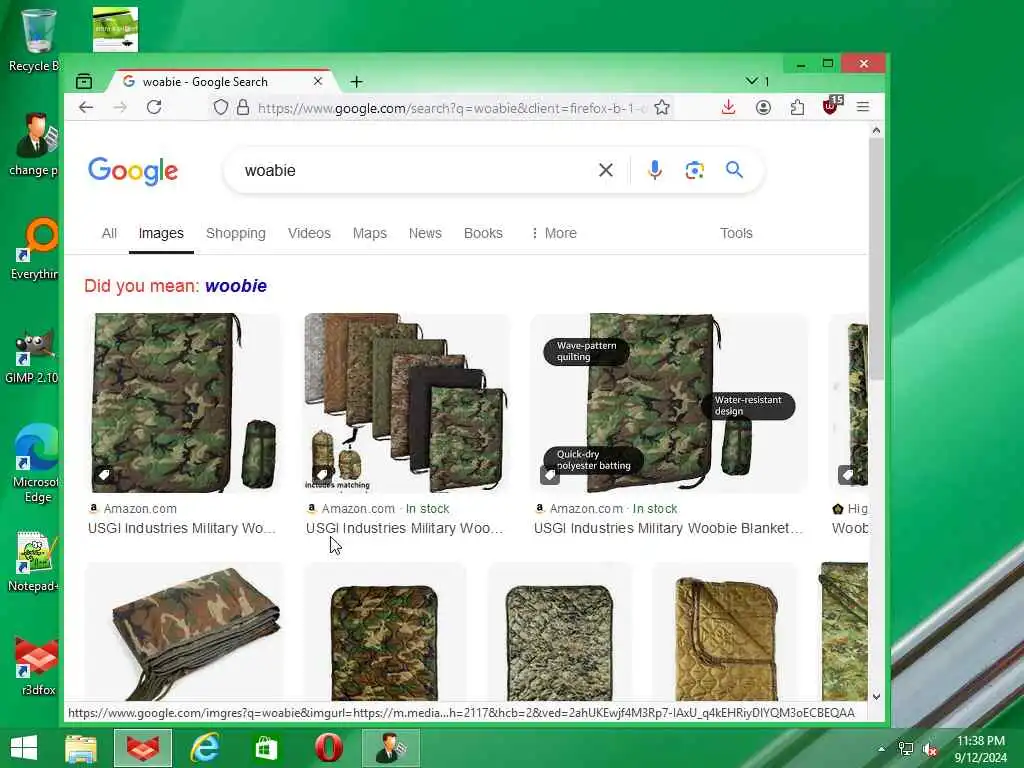Open Firefox View tab icon
This screenshot has width=1024, height=768.
click(x=84, y=82)
